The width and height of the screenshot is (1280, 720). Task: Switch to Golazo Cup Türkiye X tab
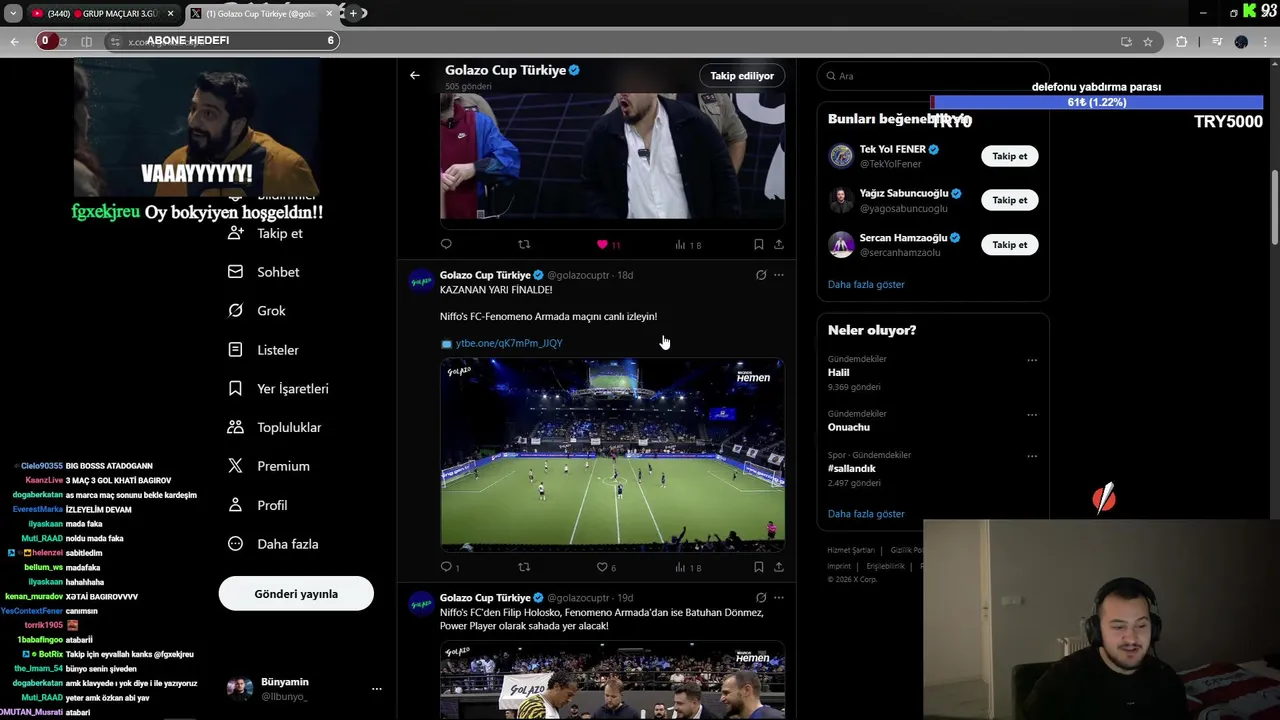pyautogui.click(x=263, y=13)
